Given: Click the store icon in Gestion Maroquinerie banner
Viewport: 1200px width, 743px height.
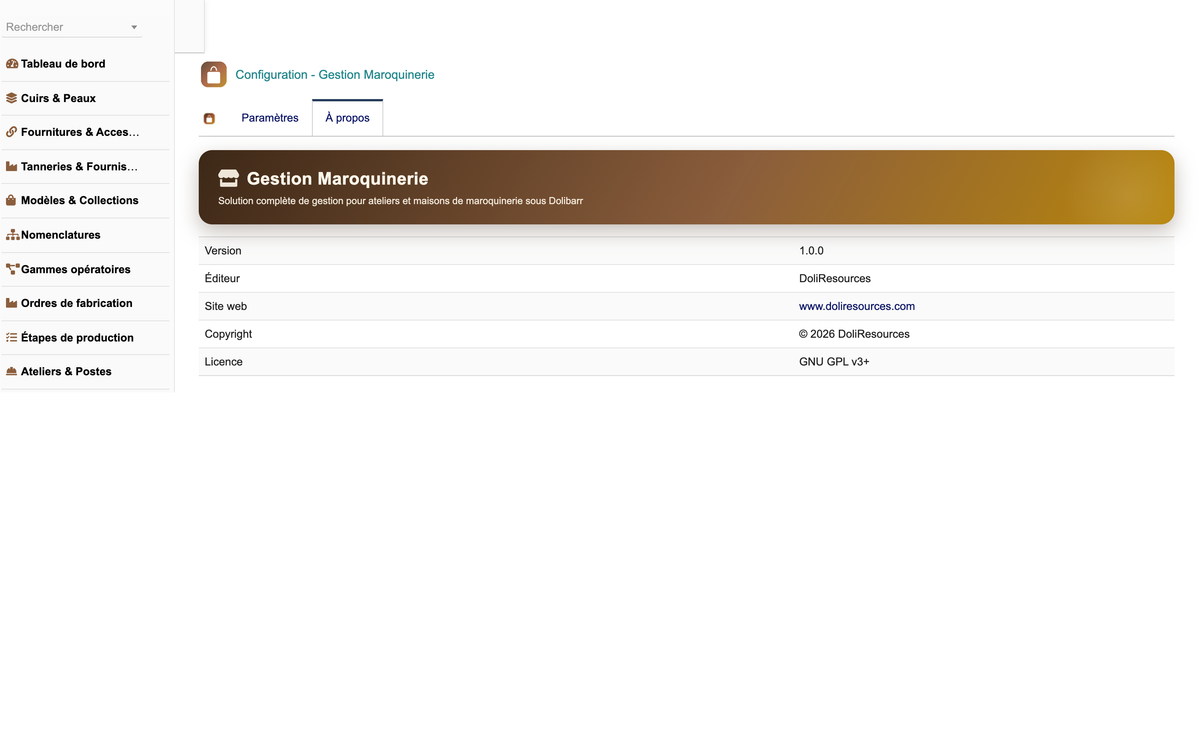Looking at the screenshot, I should 229,178.
